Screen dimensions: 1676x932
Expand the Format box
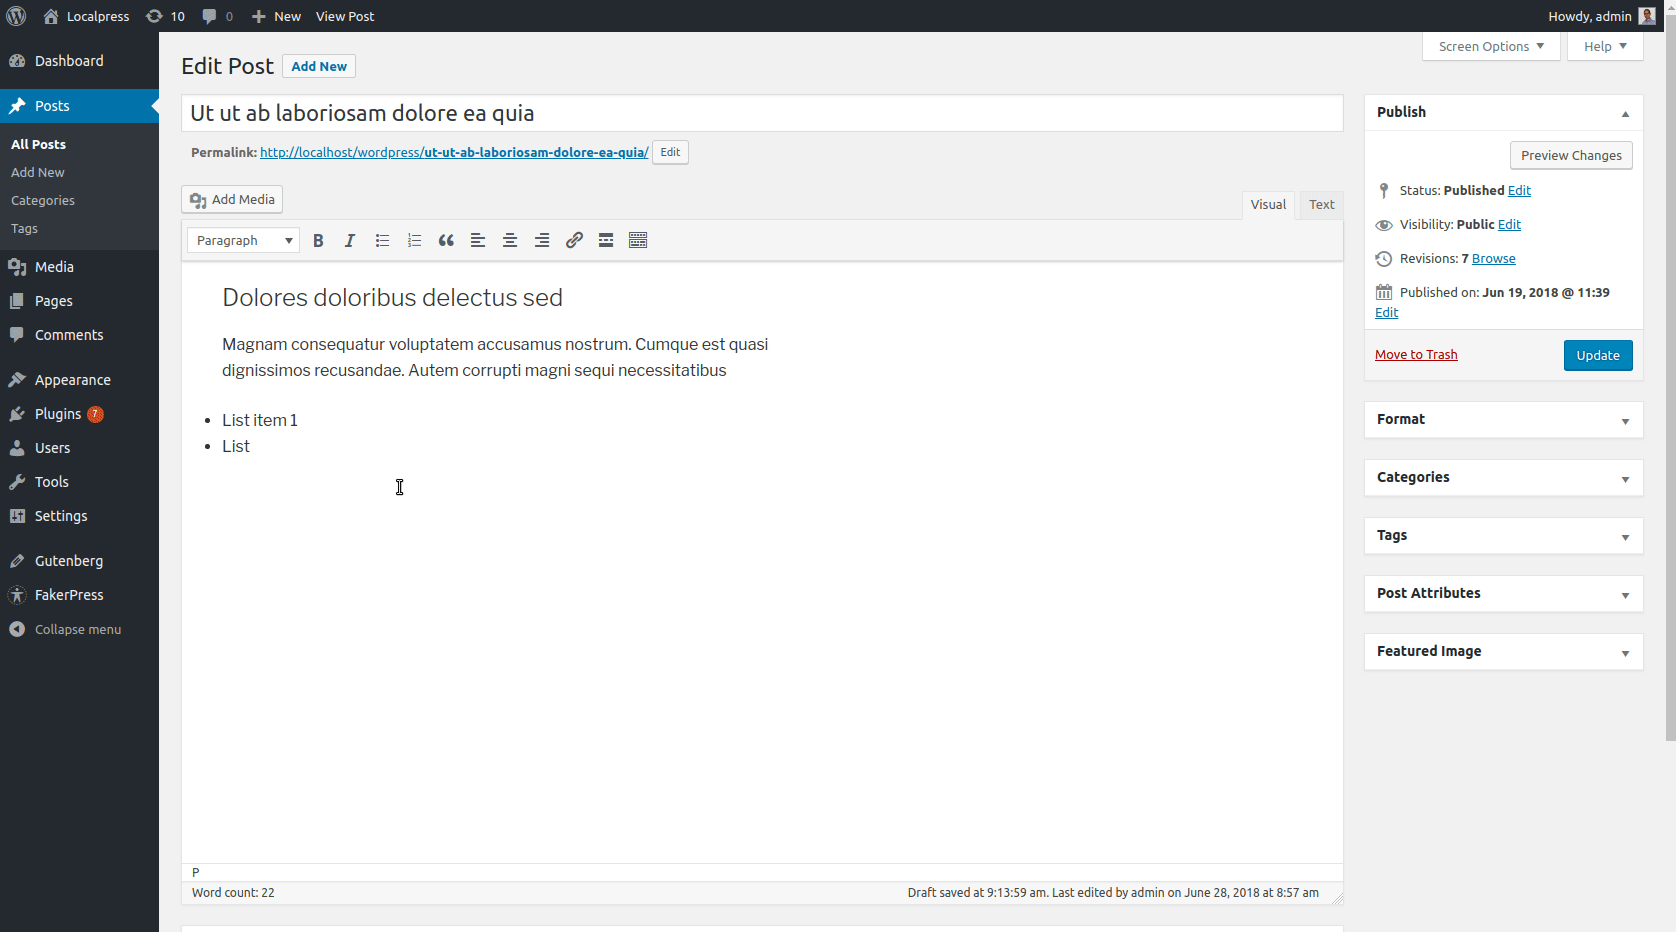(x=1625, y=420)
